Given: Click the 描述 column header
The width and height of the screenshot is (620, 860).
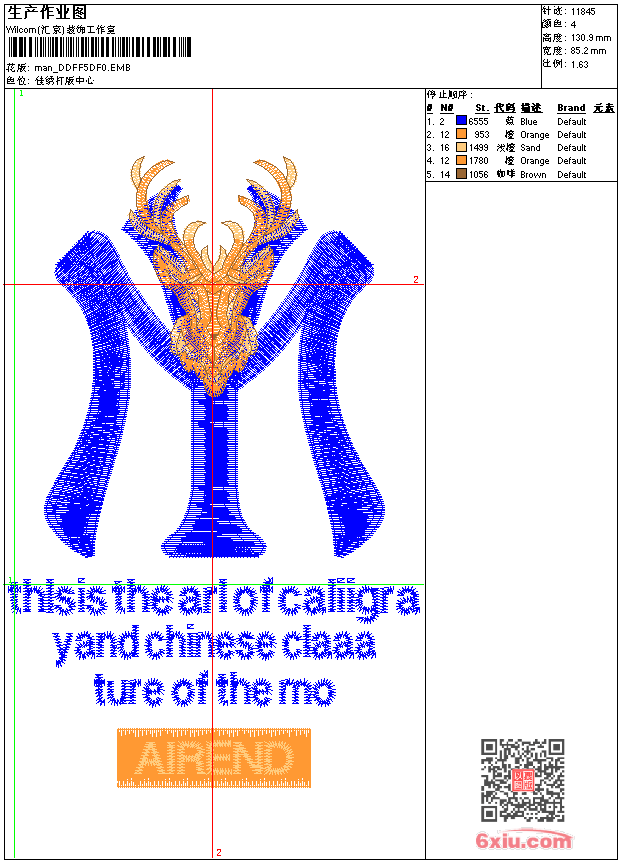Looking at the screenshot, I should (531, 108).
